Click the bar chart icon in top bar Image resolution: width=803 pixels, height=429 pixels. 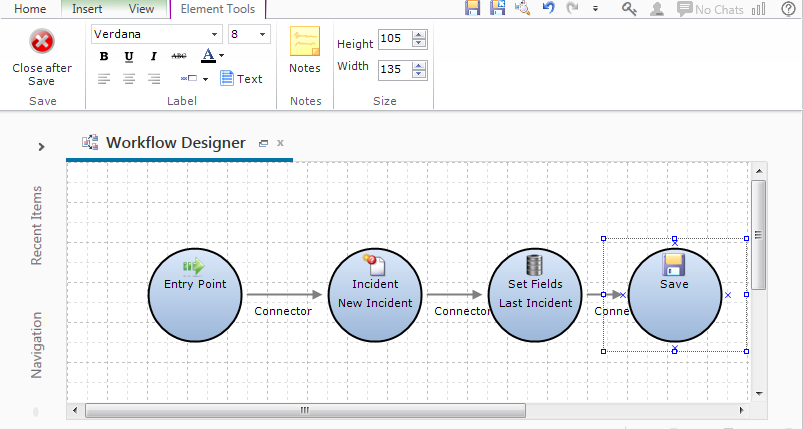pyautogui.click(x=758, y=9)
